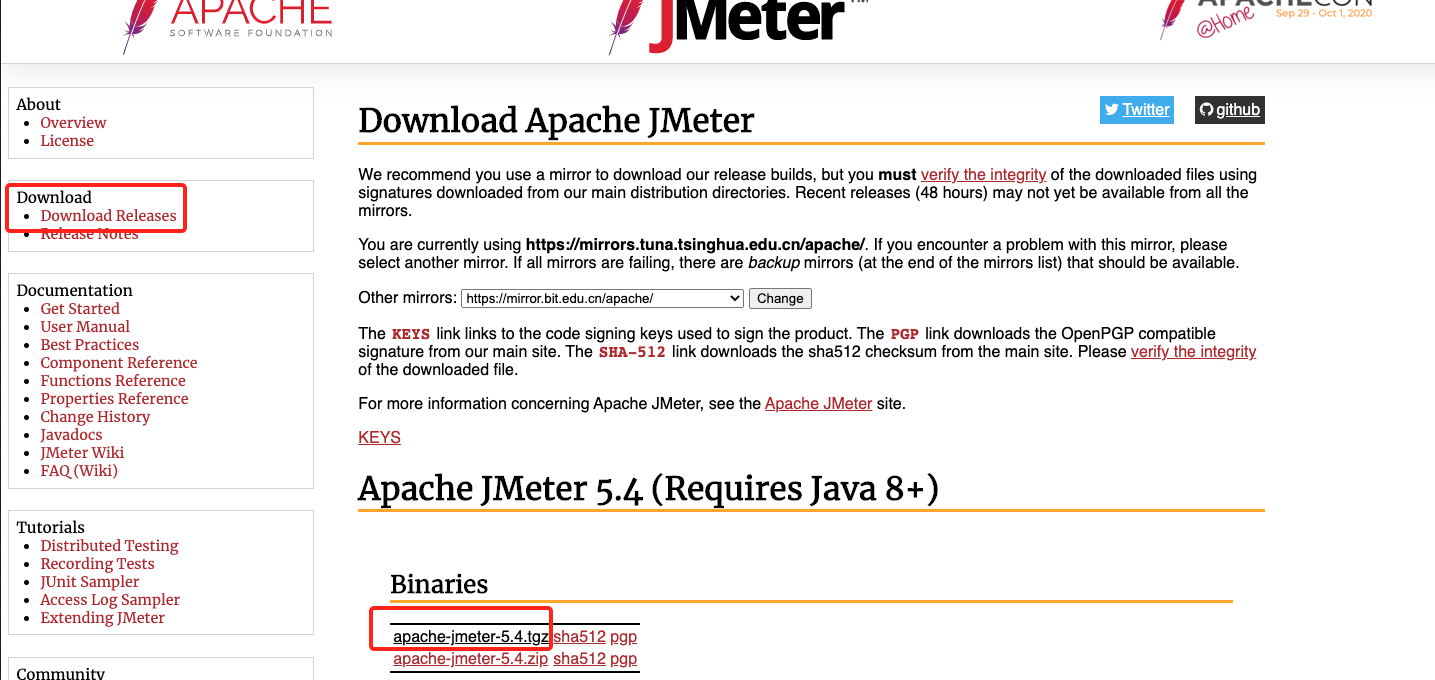This screenshot has width=1435, height=680.
Task: Download apache-jmeter-5.4.tgz binary
Action: pyautogui.click(x=470, y=637)
